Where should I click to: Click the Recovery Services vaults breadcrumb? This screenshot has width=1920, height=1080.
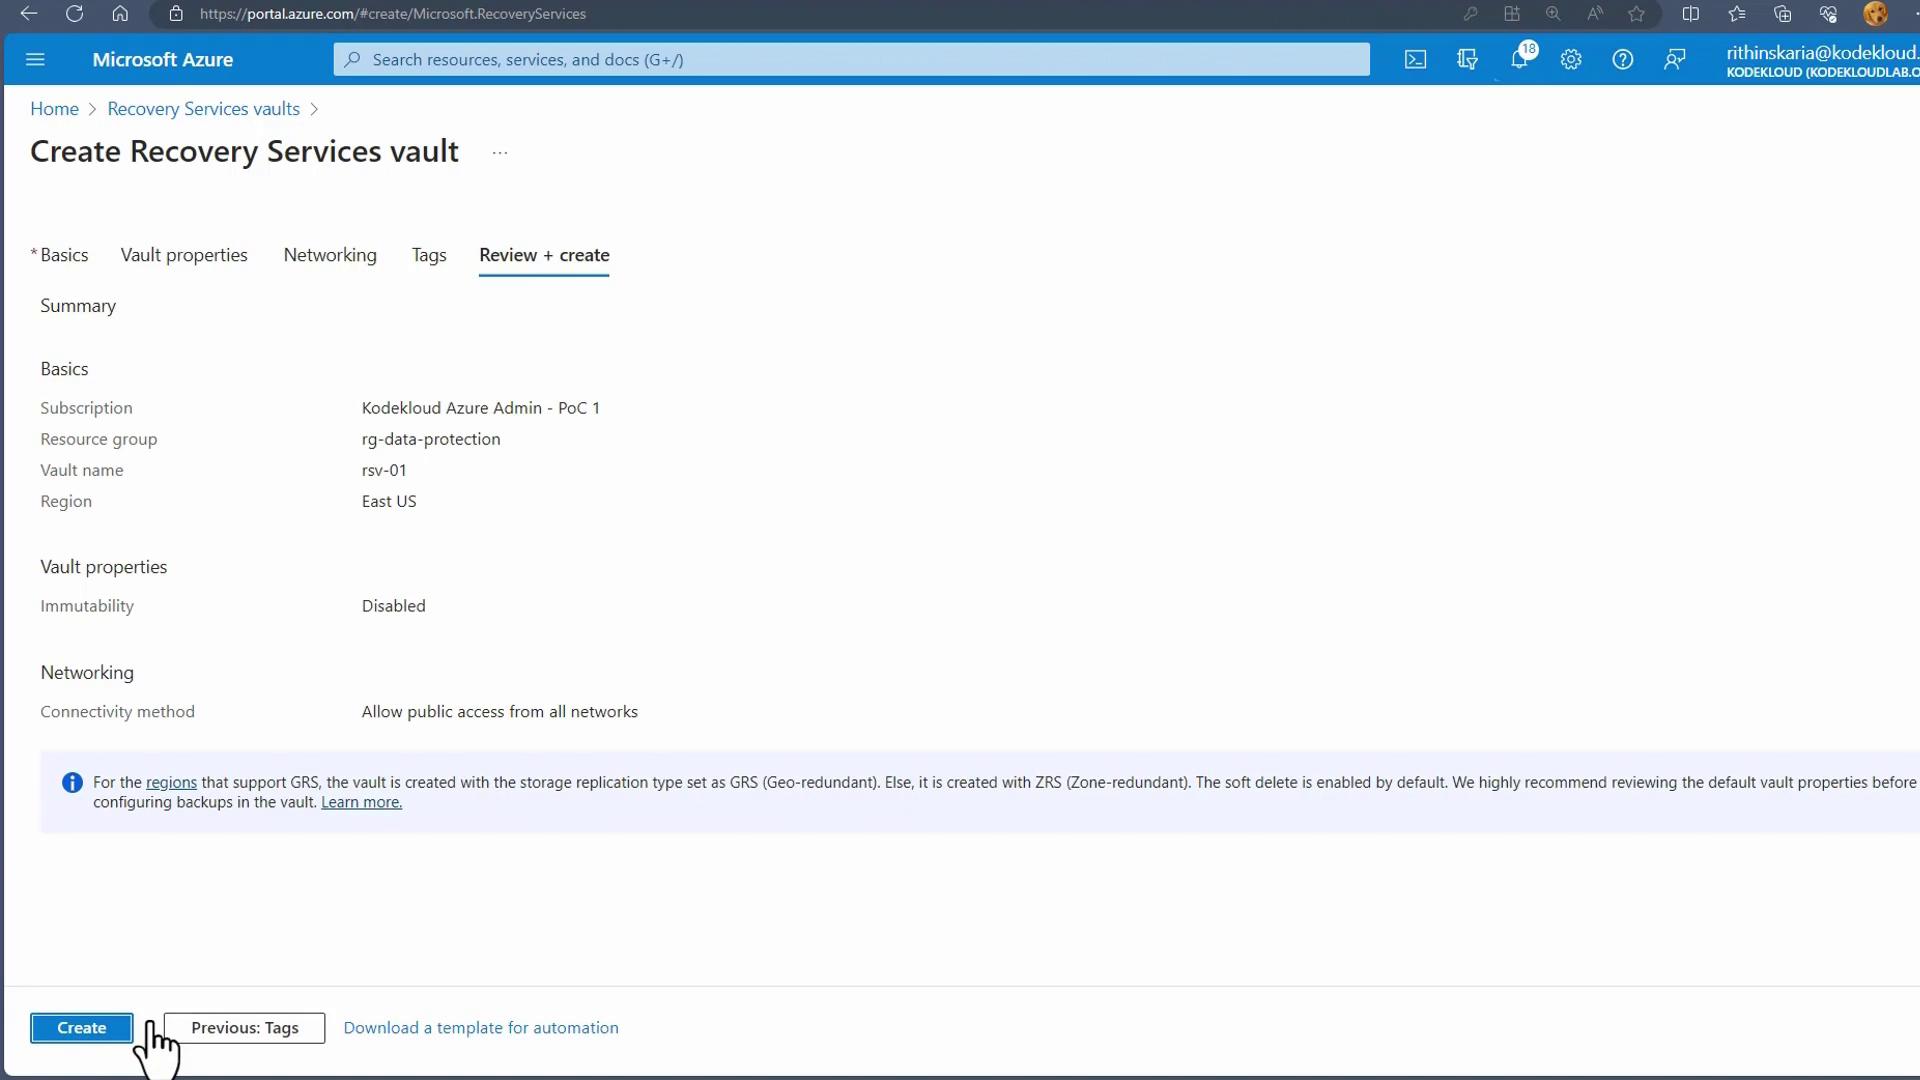pos(203,109)
